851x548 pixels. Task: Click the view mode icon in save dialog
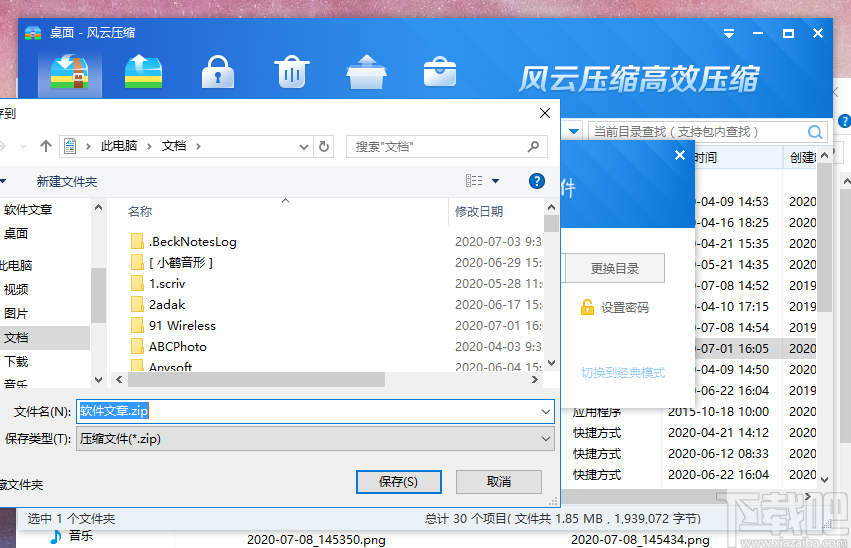(474, 181)
